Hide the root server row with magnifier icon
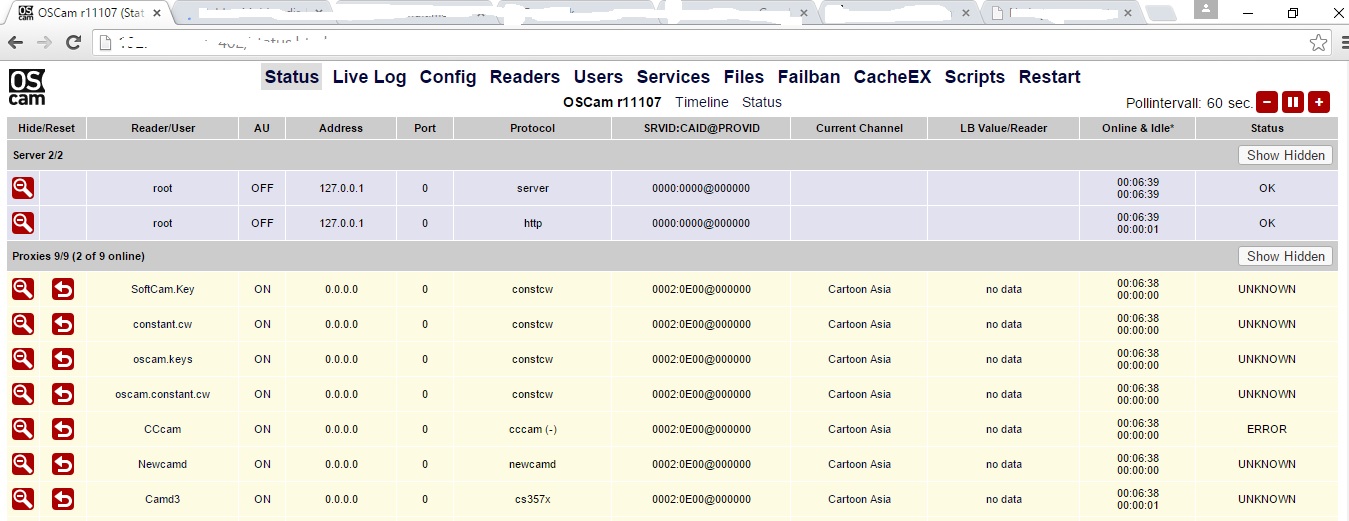1349x521 pixels. click(23, 188)
